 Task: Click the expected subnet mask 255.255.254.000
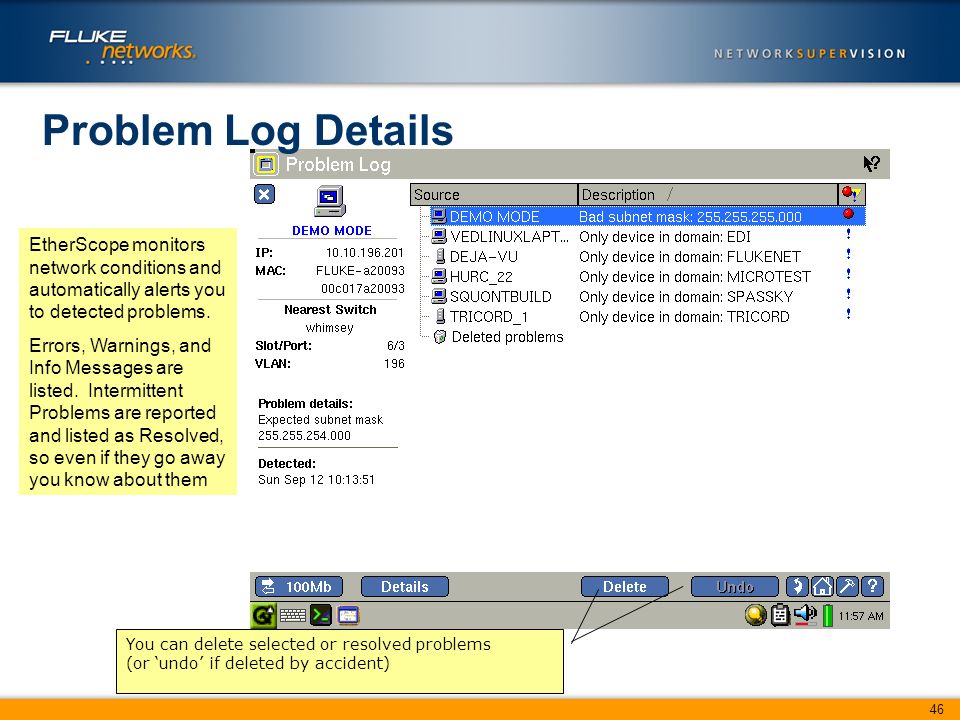(x=304, y=435)
